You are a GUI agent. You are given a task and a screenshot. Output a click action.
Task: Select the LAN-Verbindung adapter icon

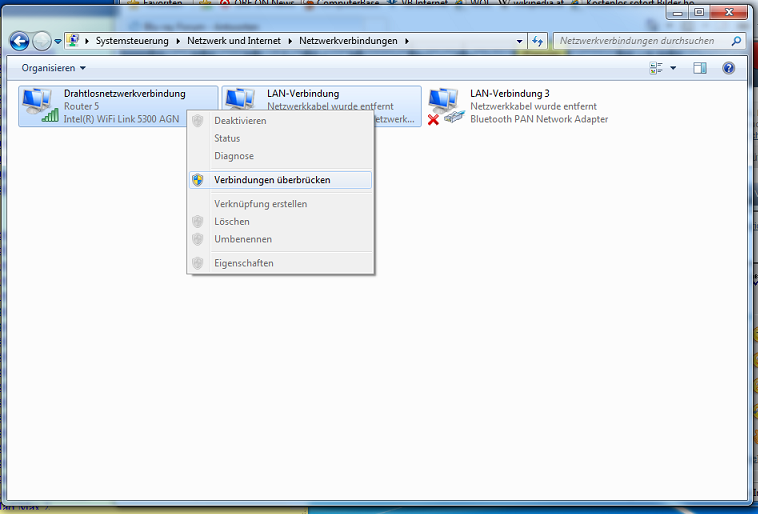240,100
